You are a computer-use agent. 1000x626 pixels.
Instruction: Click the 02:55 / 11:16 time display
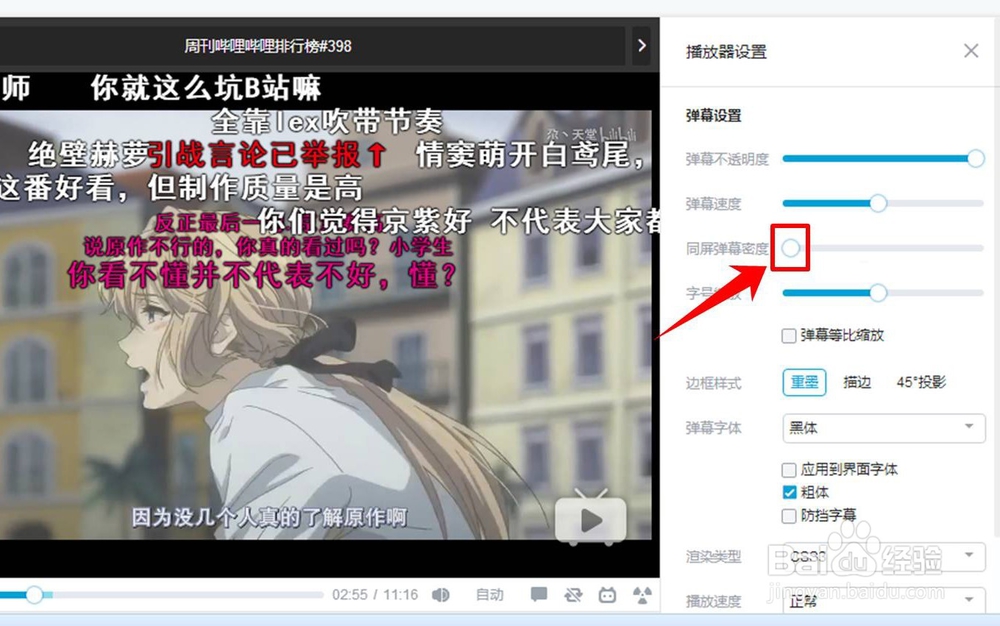point(375,595)
